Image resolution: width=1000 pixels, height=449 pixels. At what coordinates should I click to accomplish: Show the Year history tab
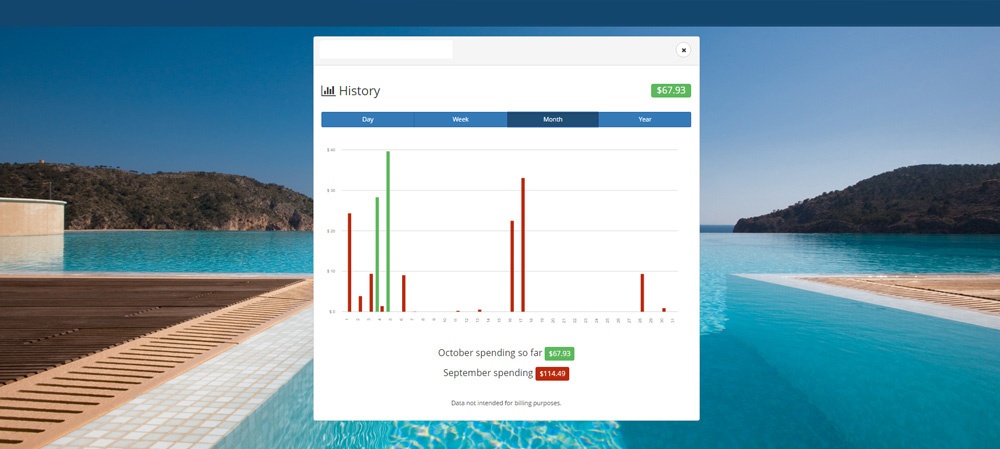pos(644,120)
